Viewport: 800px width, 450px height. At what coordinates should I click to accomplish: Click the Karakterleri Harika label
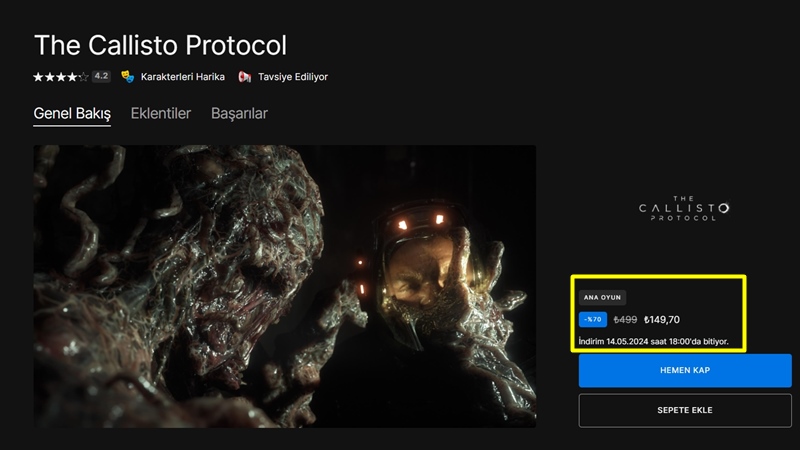pyautogui.click(x=183, y=77)
